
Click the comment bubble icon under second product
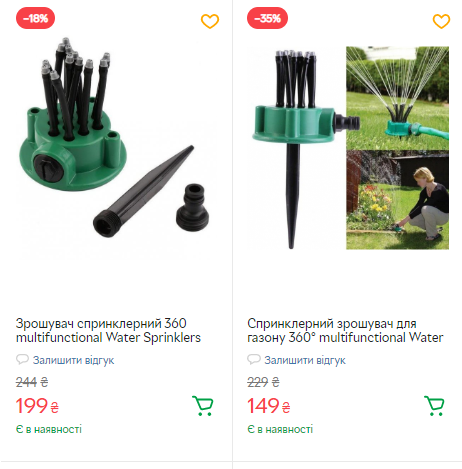click(x=254, y=359)
